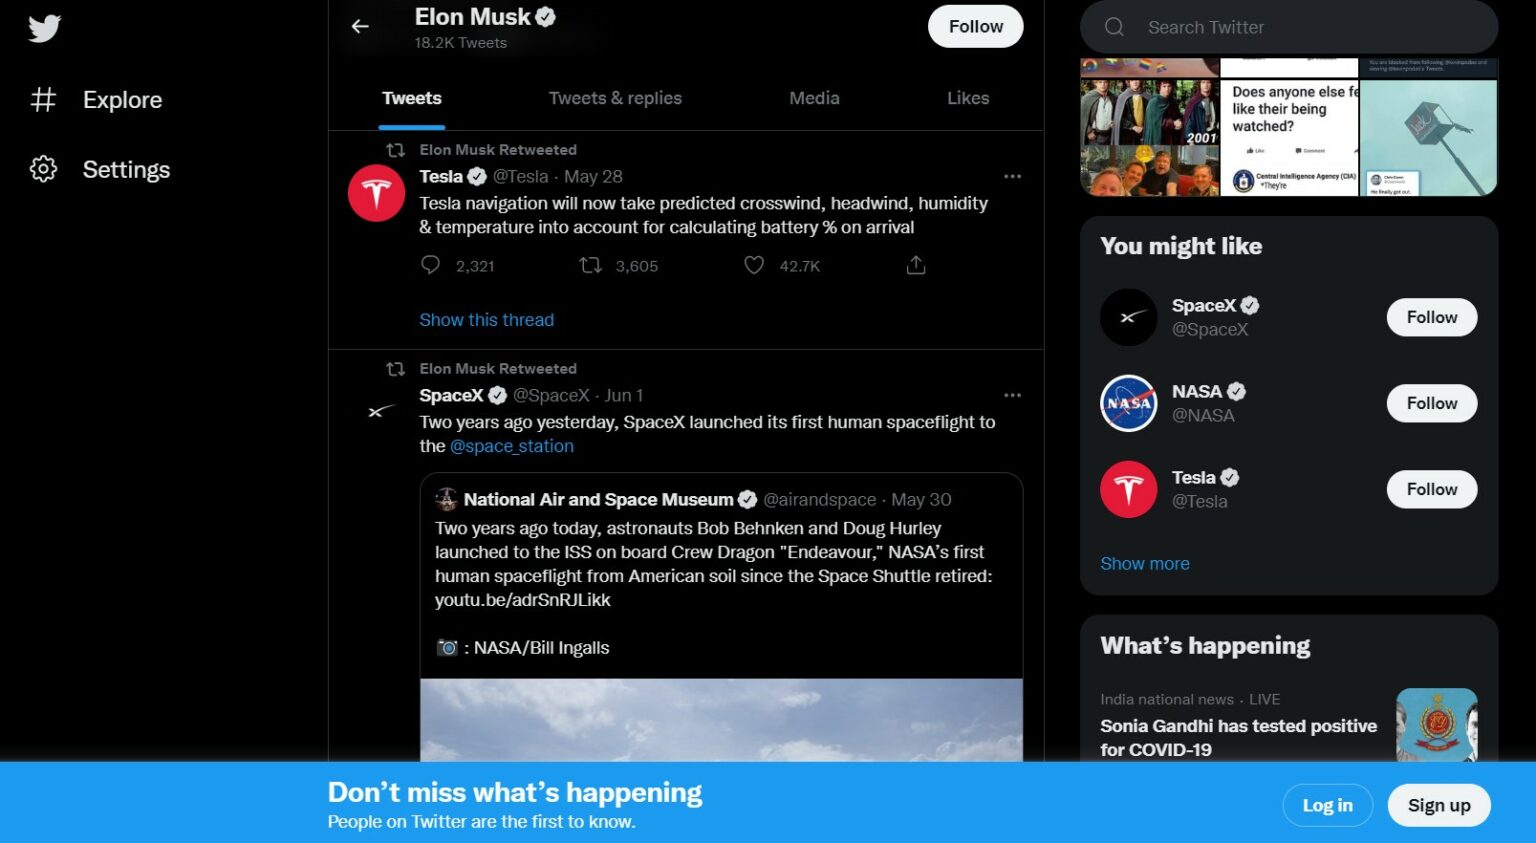1536x843 pixels.
Task: Switch to the Likes tab
Action: (x=967, y=98)
